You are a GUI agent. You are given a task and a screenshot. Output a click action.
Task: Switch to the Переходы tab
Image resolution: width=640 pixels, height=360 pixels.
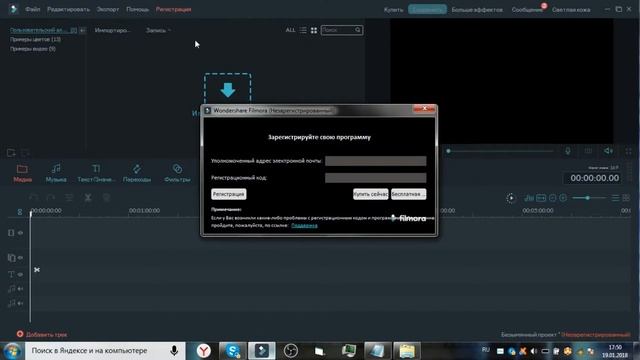(x=137, y=173)
